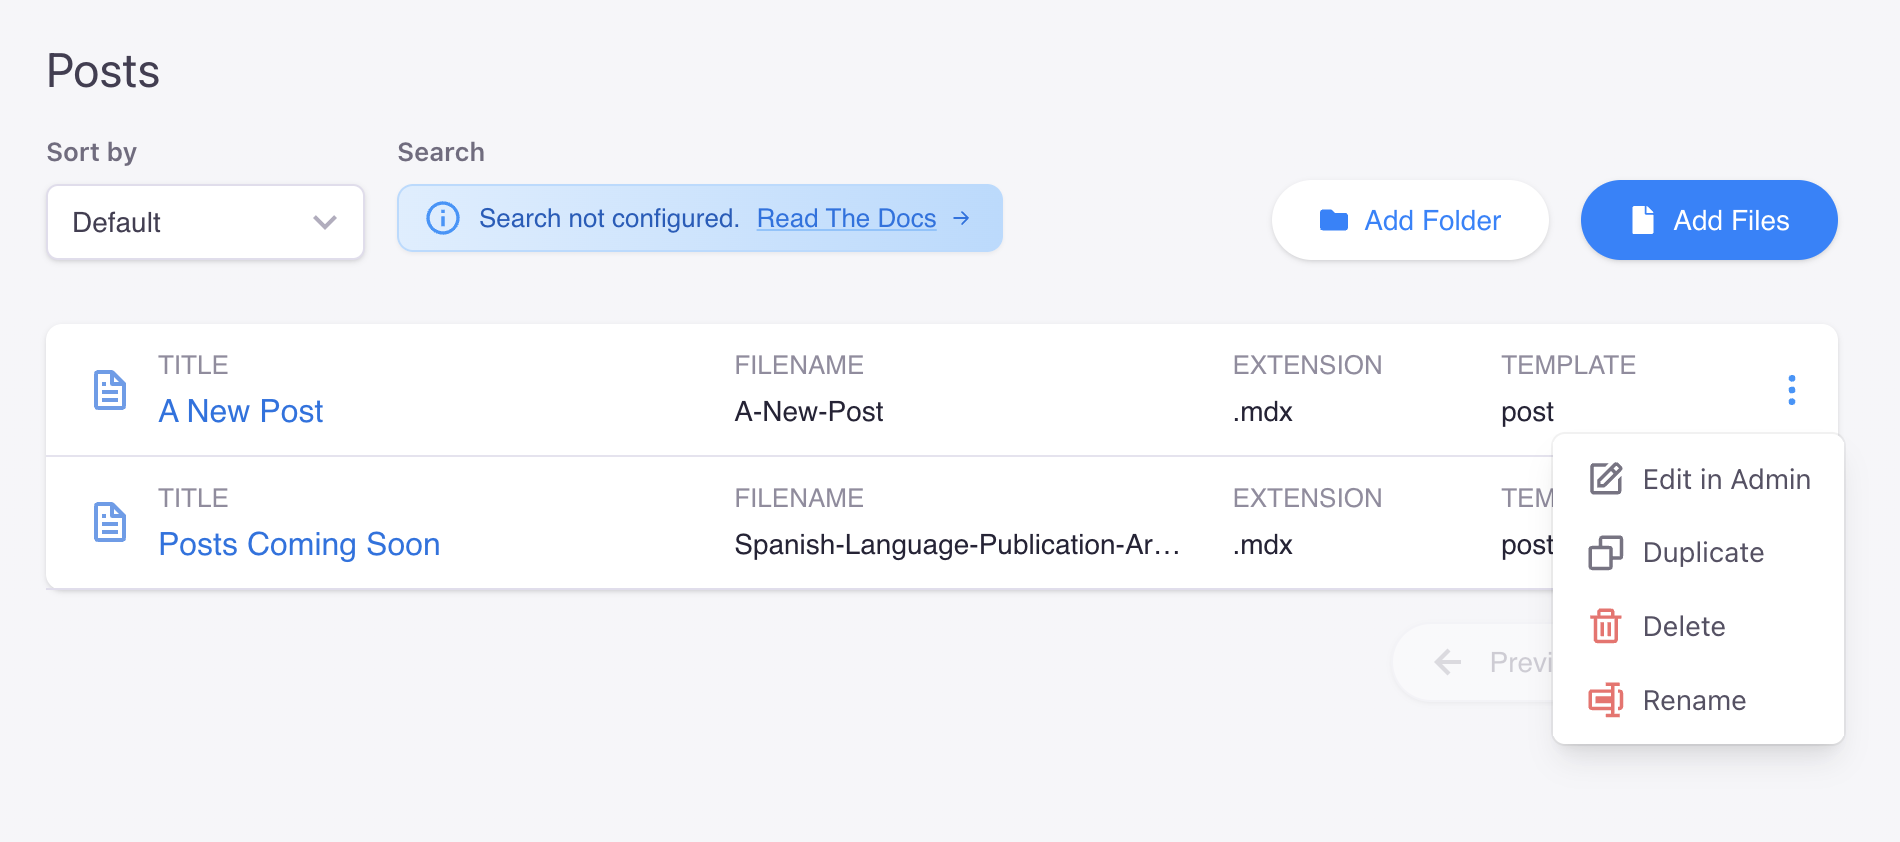Open the three-dot menu for A New Post
Screen dimensions: 1900x842
click(1791, 390)
